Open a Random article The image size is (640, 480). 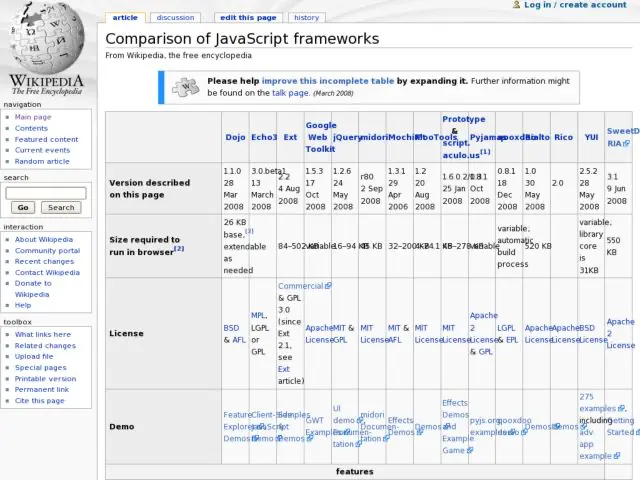click(x=42, y=161)
